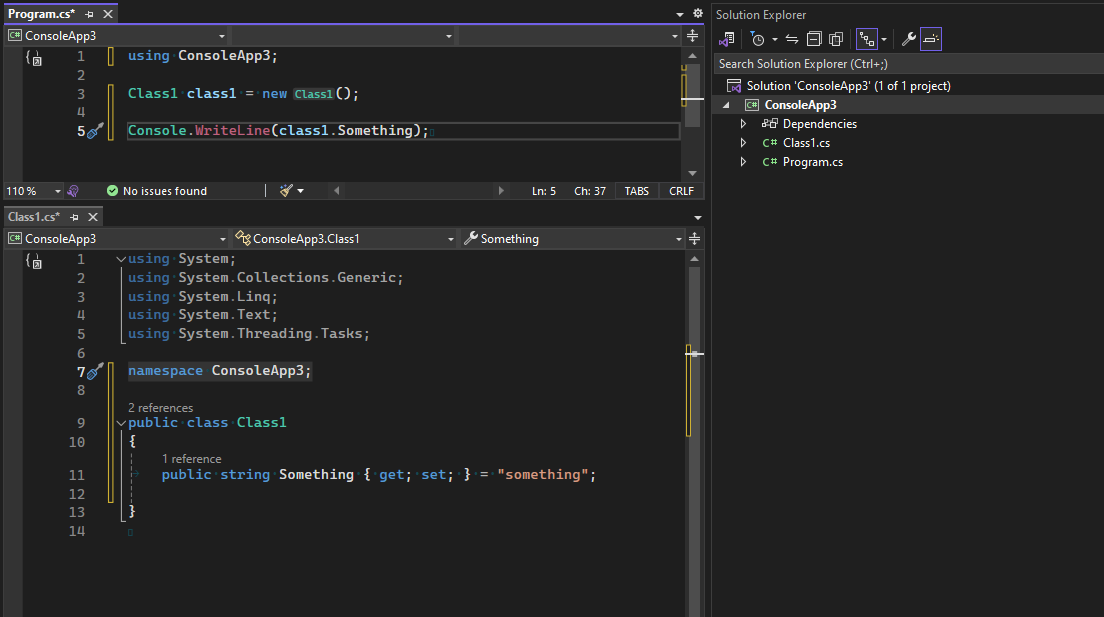The height and width of the screenshot is (617, 1104).
Task: Open Program.cs members navigation dropdown
Action: (x=570, y=36)
